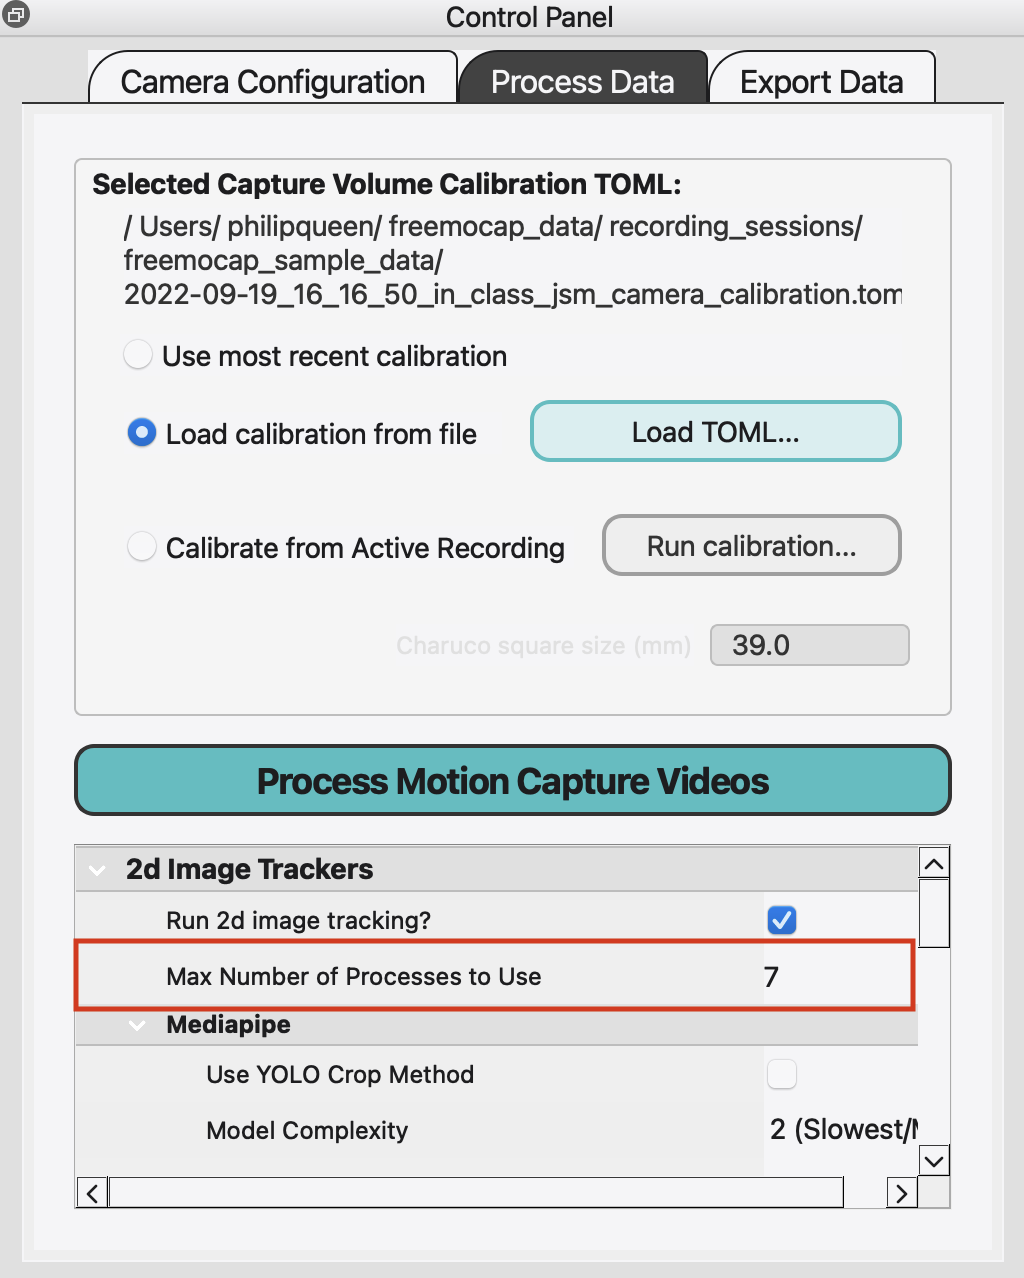Edit the Max Number of Processes value
The width and height of the screenshot is (1024, 1278).
(x=836, y=977)
